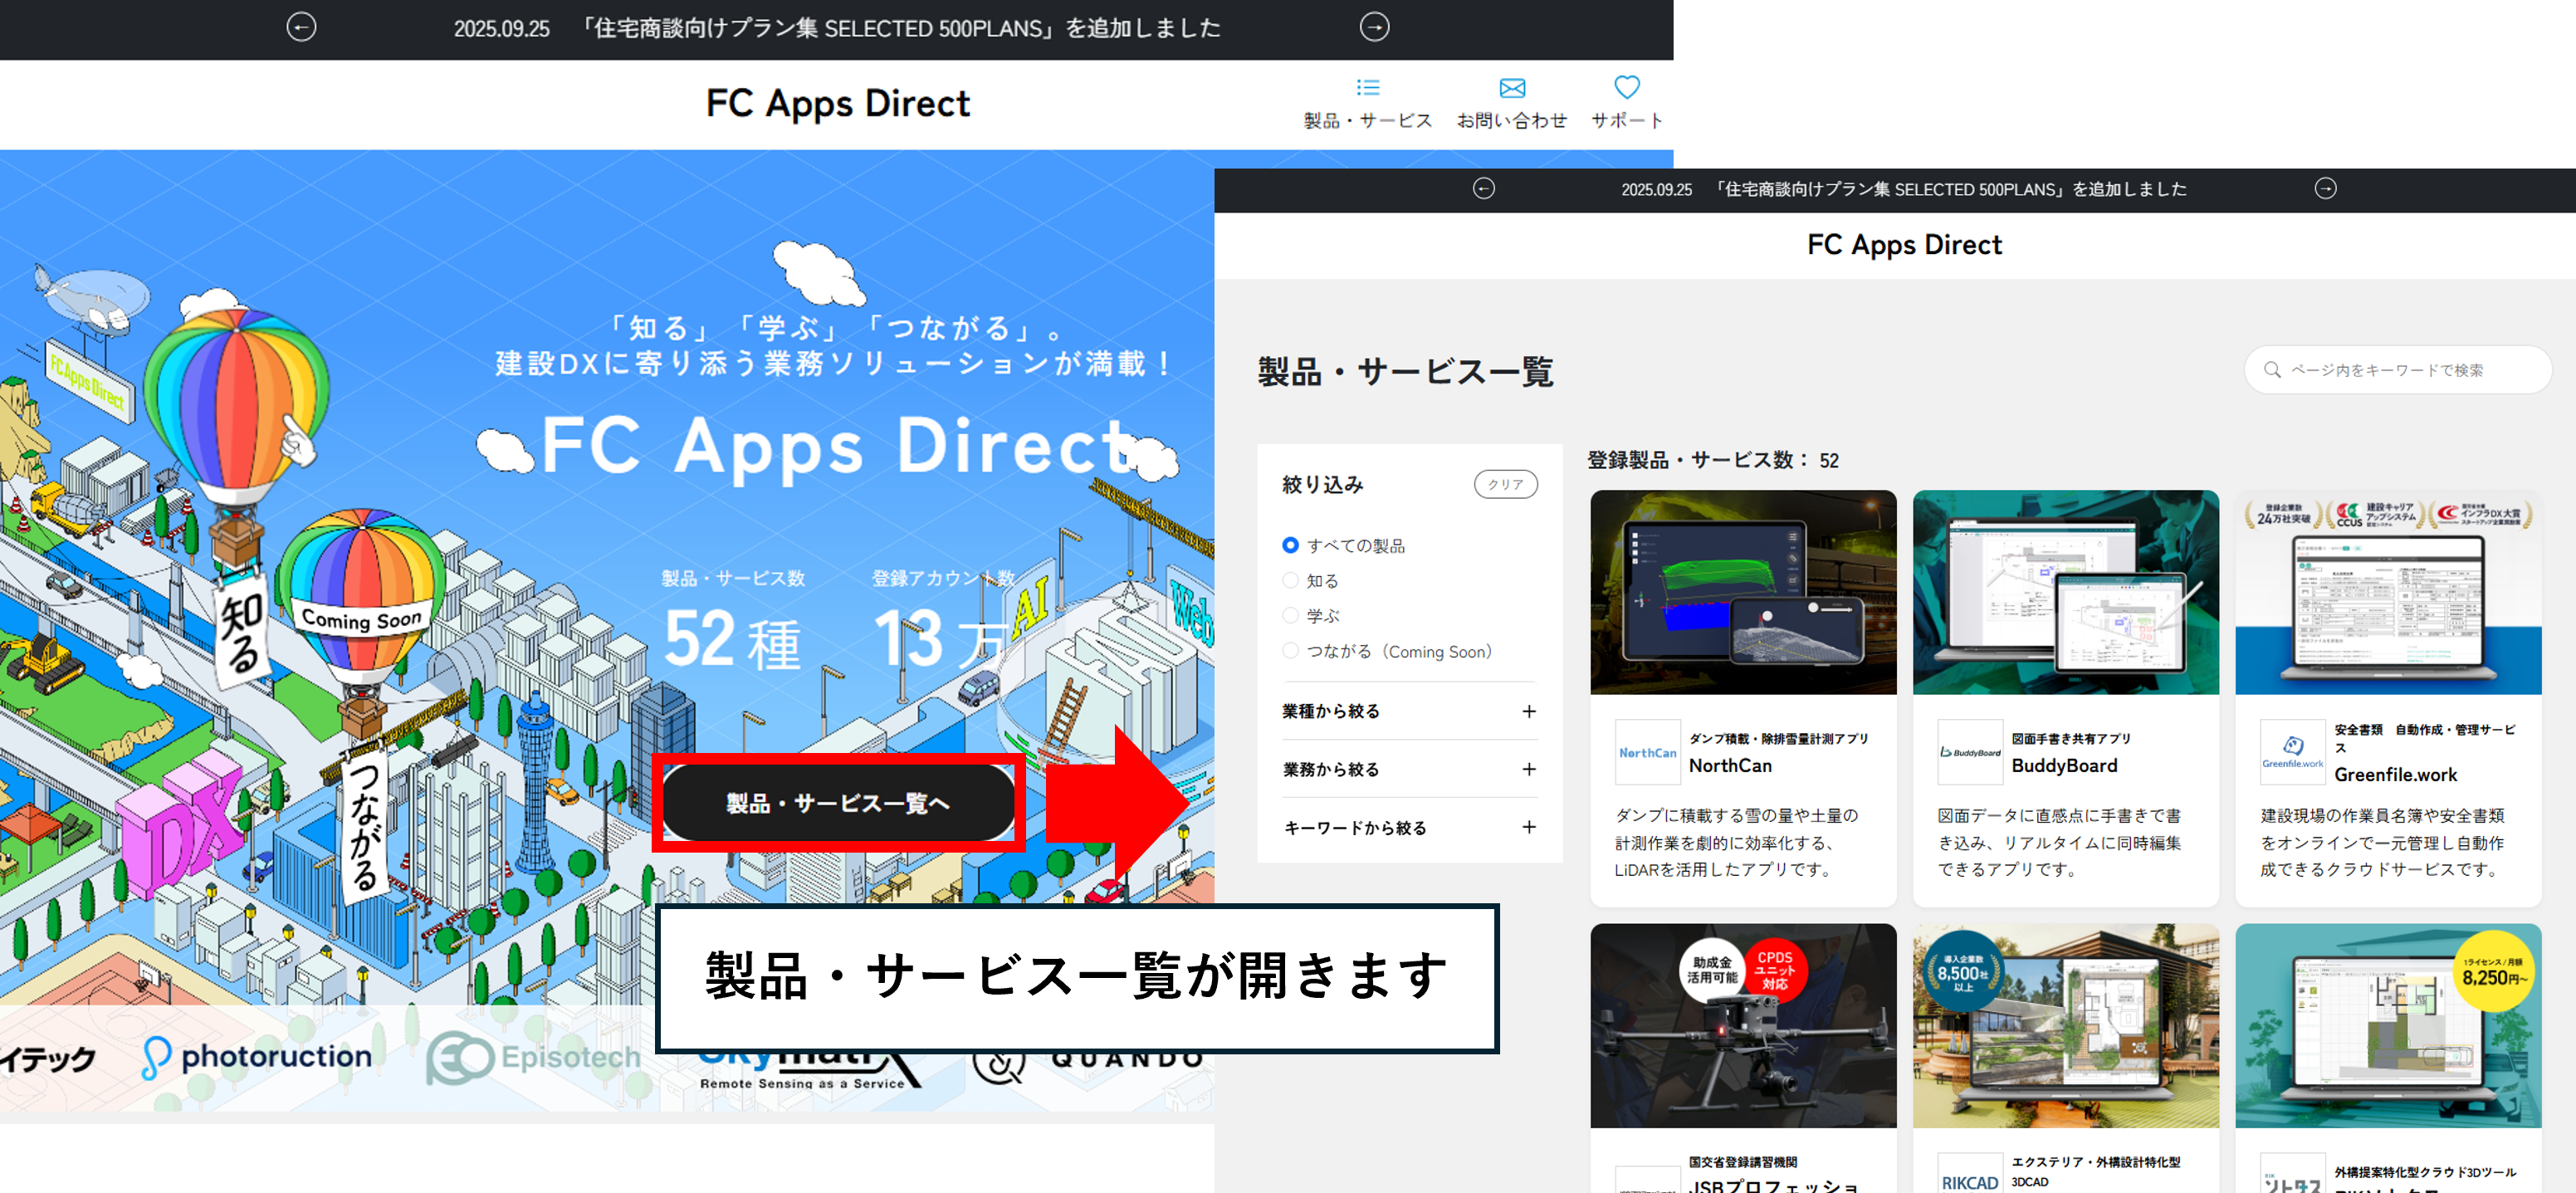The width and height of the screenshot is (2576, 1193).
Task: Click next arrow in right-side news banner
Action: [2325, 188]
